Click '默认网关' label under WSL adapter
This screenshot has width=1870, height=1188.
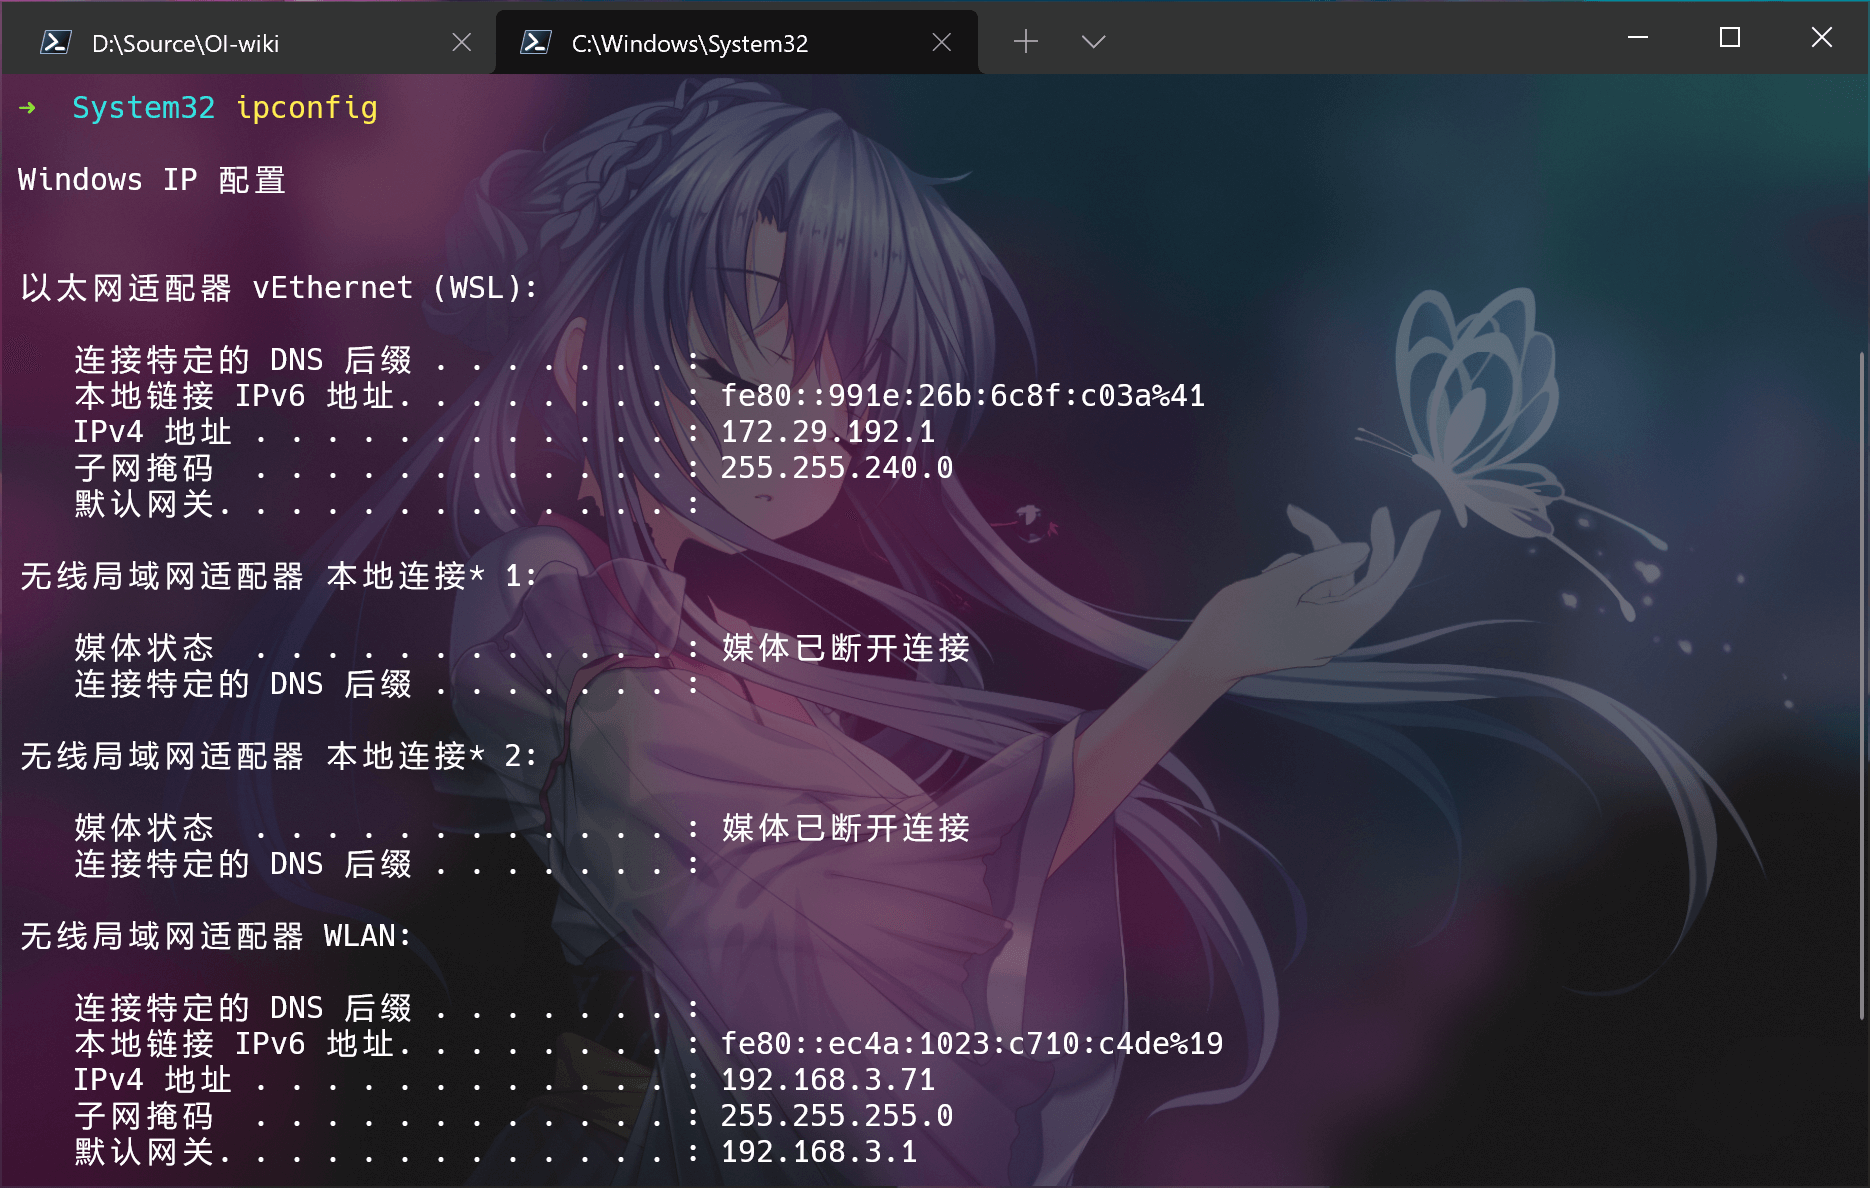click(144, 504)
